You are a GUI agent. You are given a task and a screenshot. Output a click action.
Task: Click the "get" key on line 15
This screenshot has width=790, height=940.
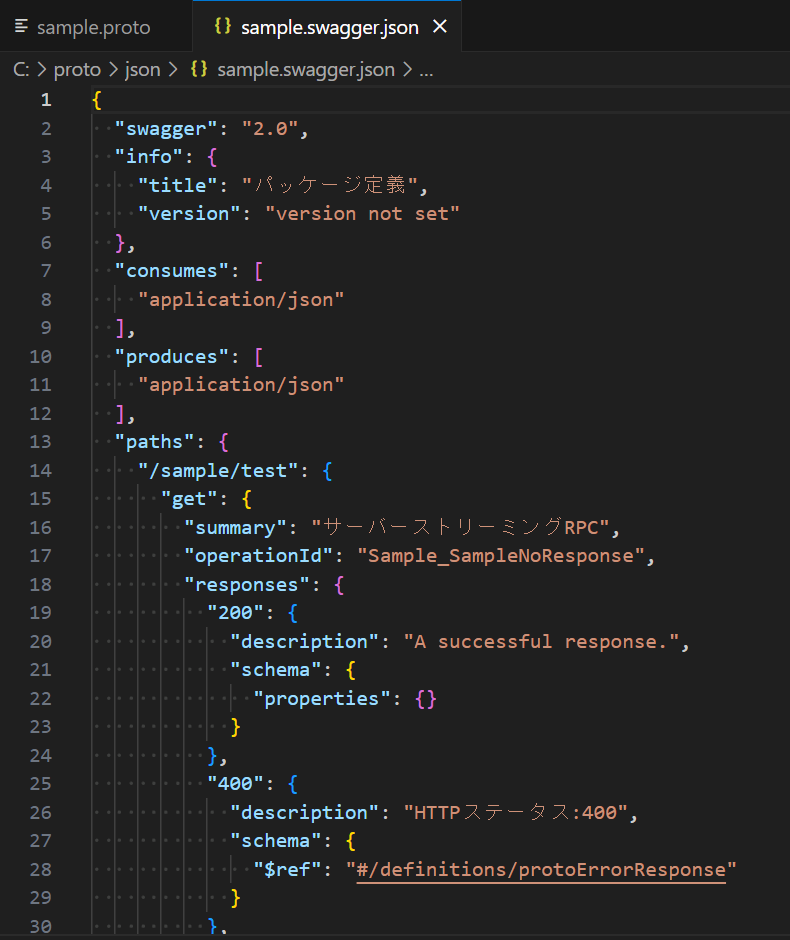[189, 499]
